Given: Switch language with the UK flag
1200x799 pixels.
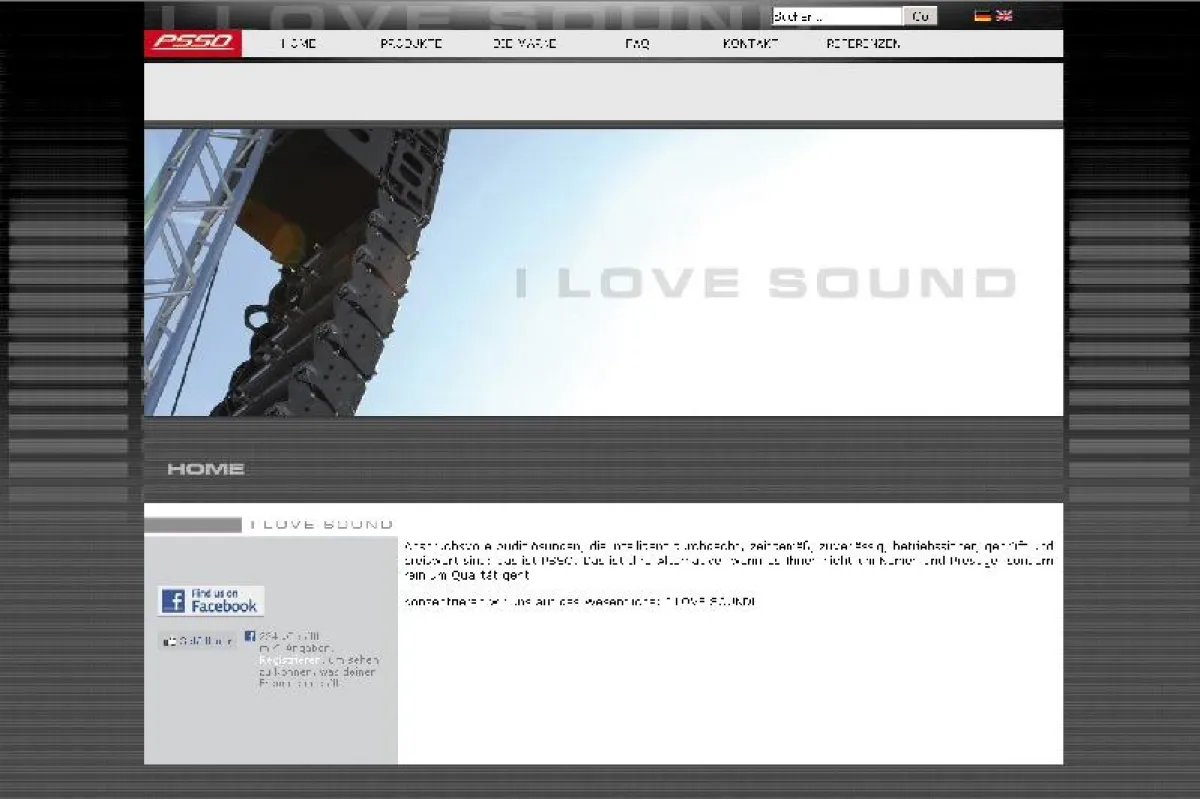Looking at the screenshot, I should pos(1004,16).
